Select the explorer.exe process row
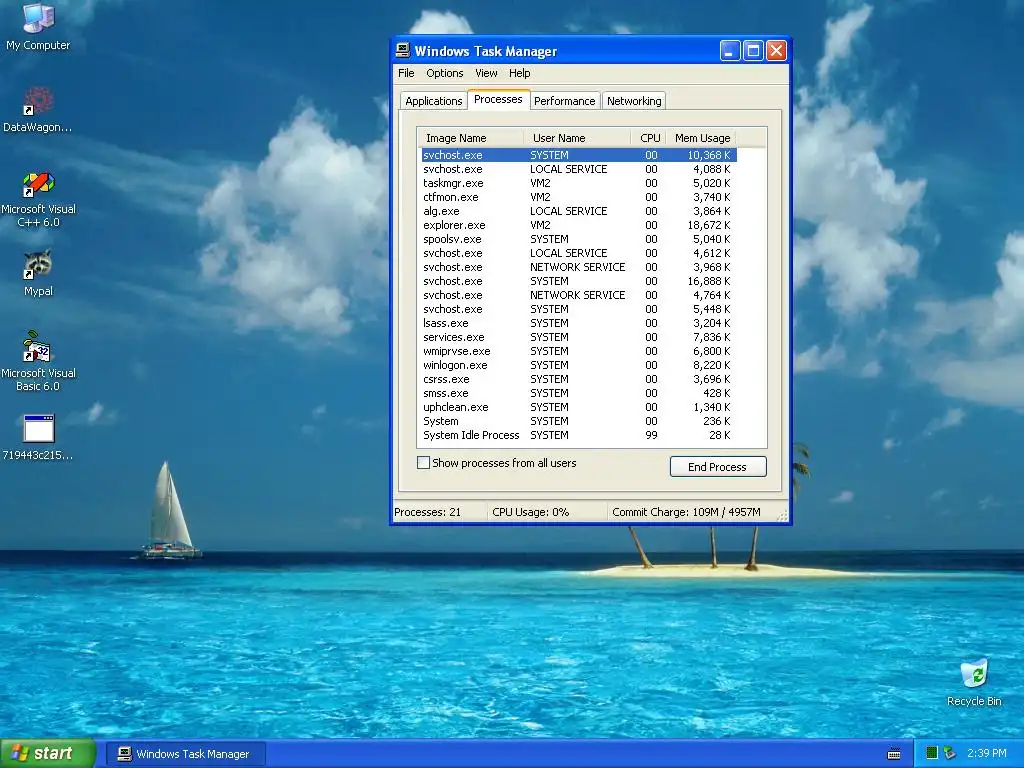1024x768 pixels. click(x=579, y=225)
